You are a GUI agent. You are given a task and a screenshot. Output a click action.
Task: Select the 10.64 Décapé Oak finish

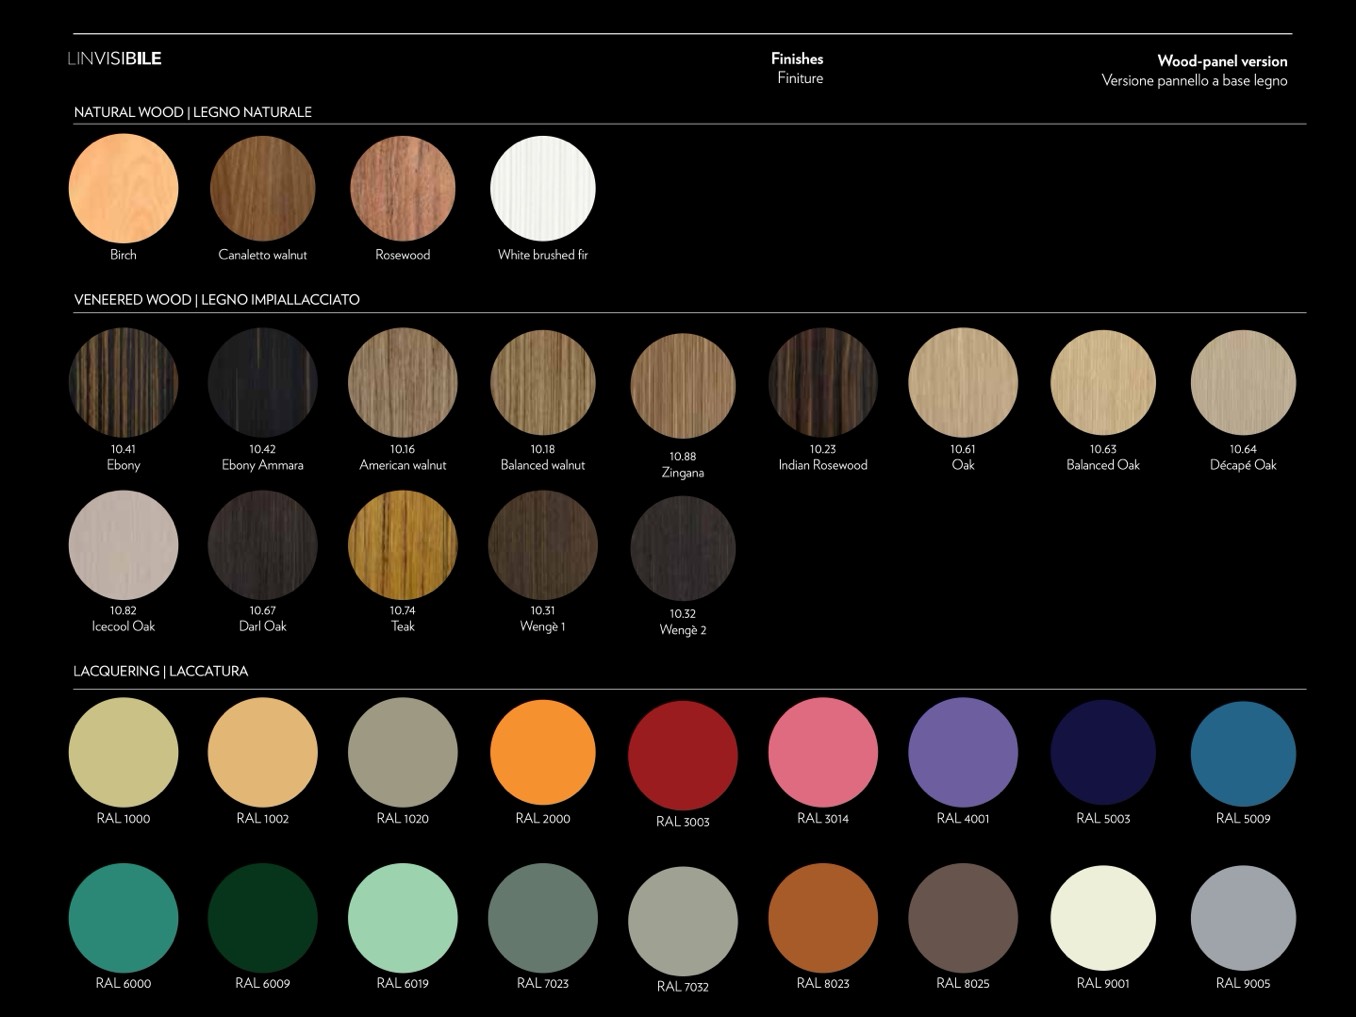[x=1242, y=383]
